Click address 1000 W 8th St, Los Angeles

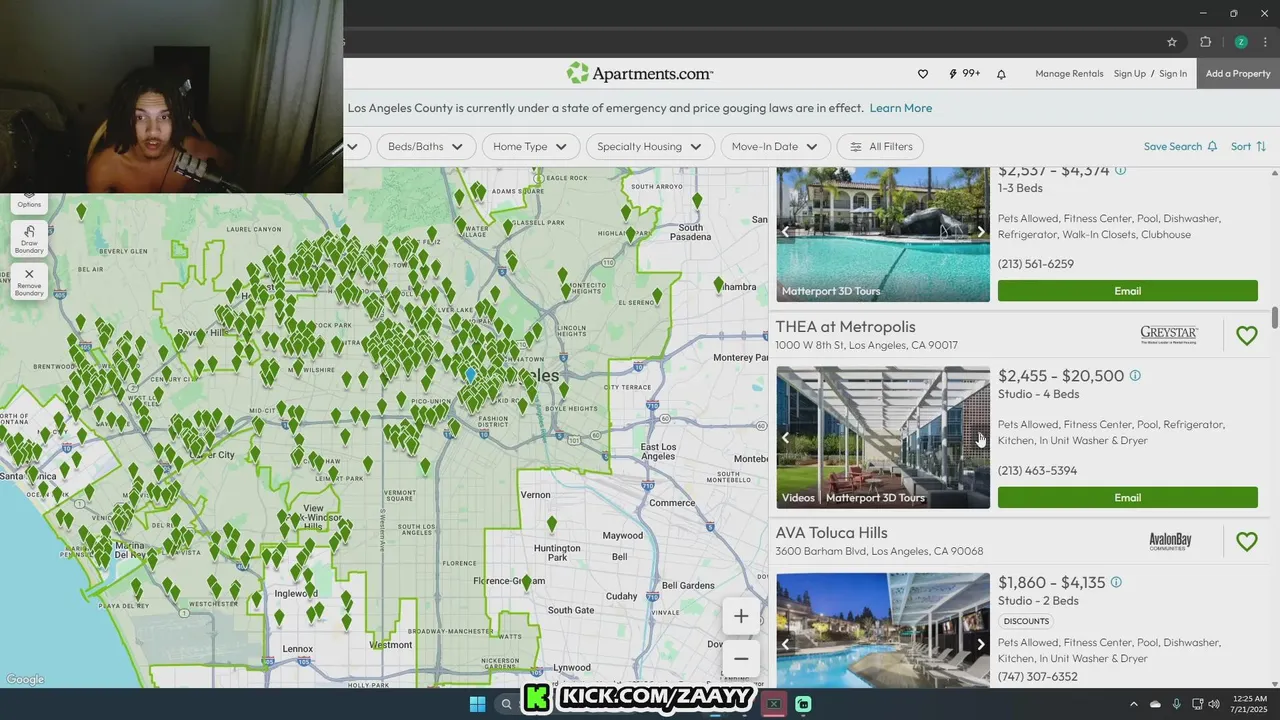[x=866, y=345]
